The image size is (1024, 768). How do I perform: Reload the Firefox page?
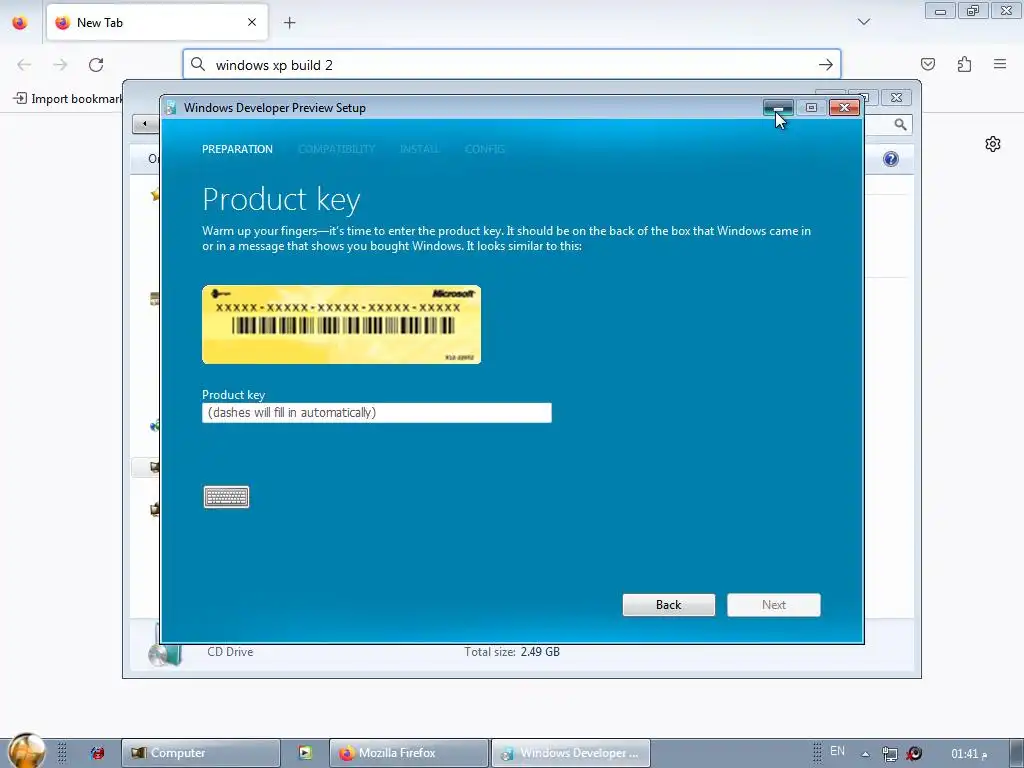point(96,65)
